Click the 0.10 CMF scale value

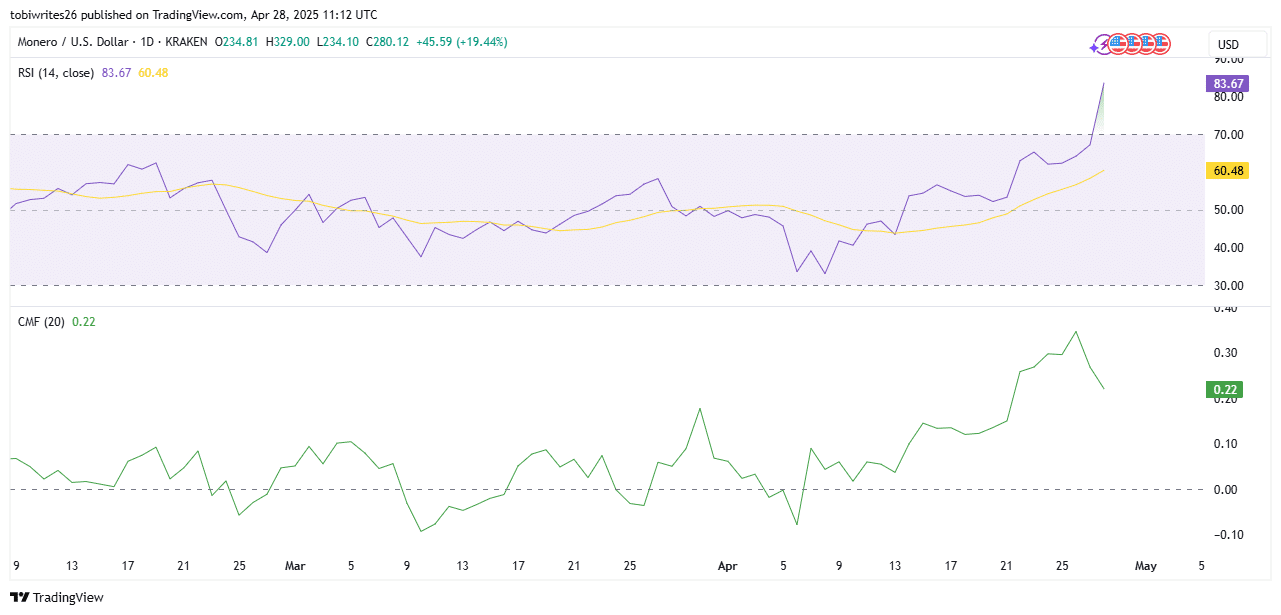(x=1227, y=444)
